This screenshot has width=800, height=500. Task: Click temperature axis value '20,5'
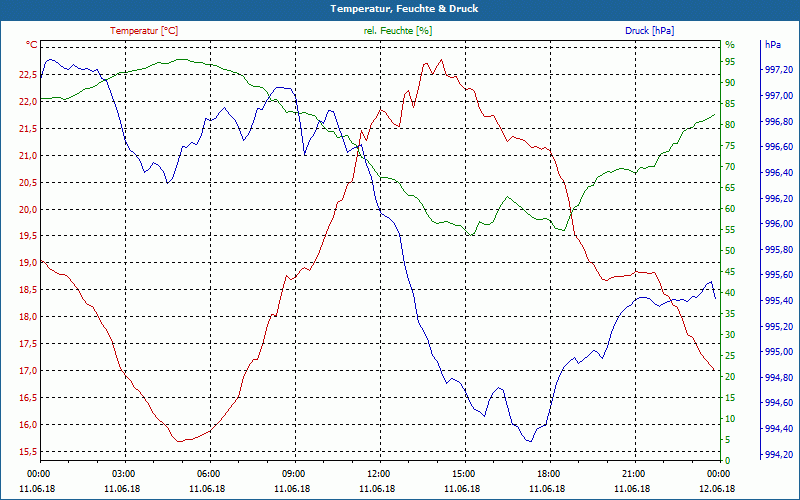[x=28, y=183]
